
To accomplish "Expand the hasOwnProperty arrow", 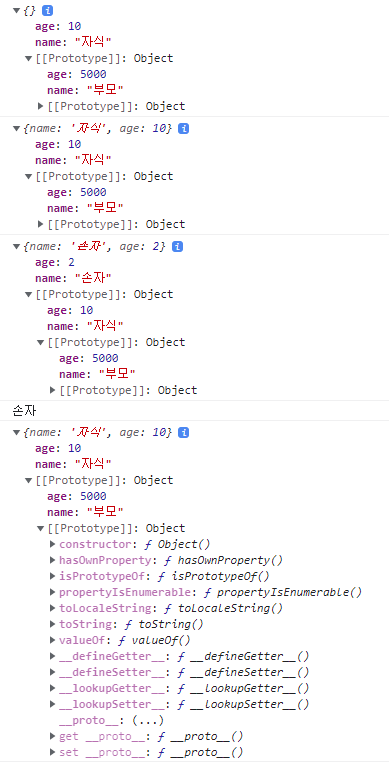I will [x=53, y=560].
